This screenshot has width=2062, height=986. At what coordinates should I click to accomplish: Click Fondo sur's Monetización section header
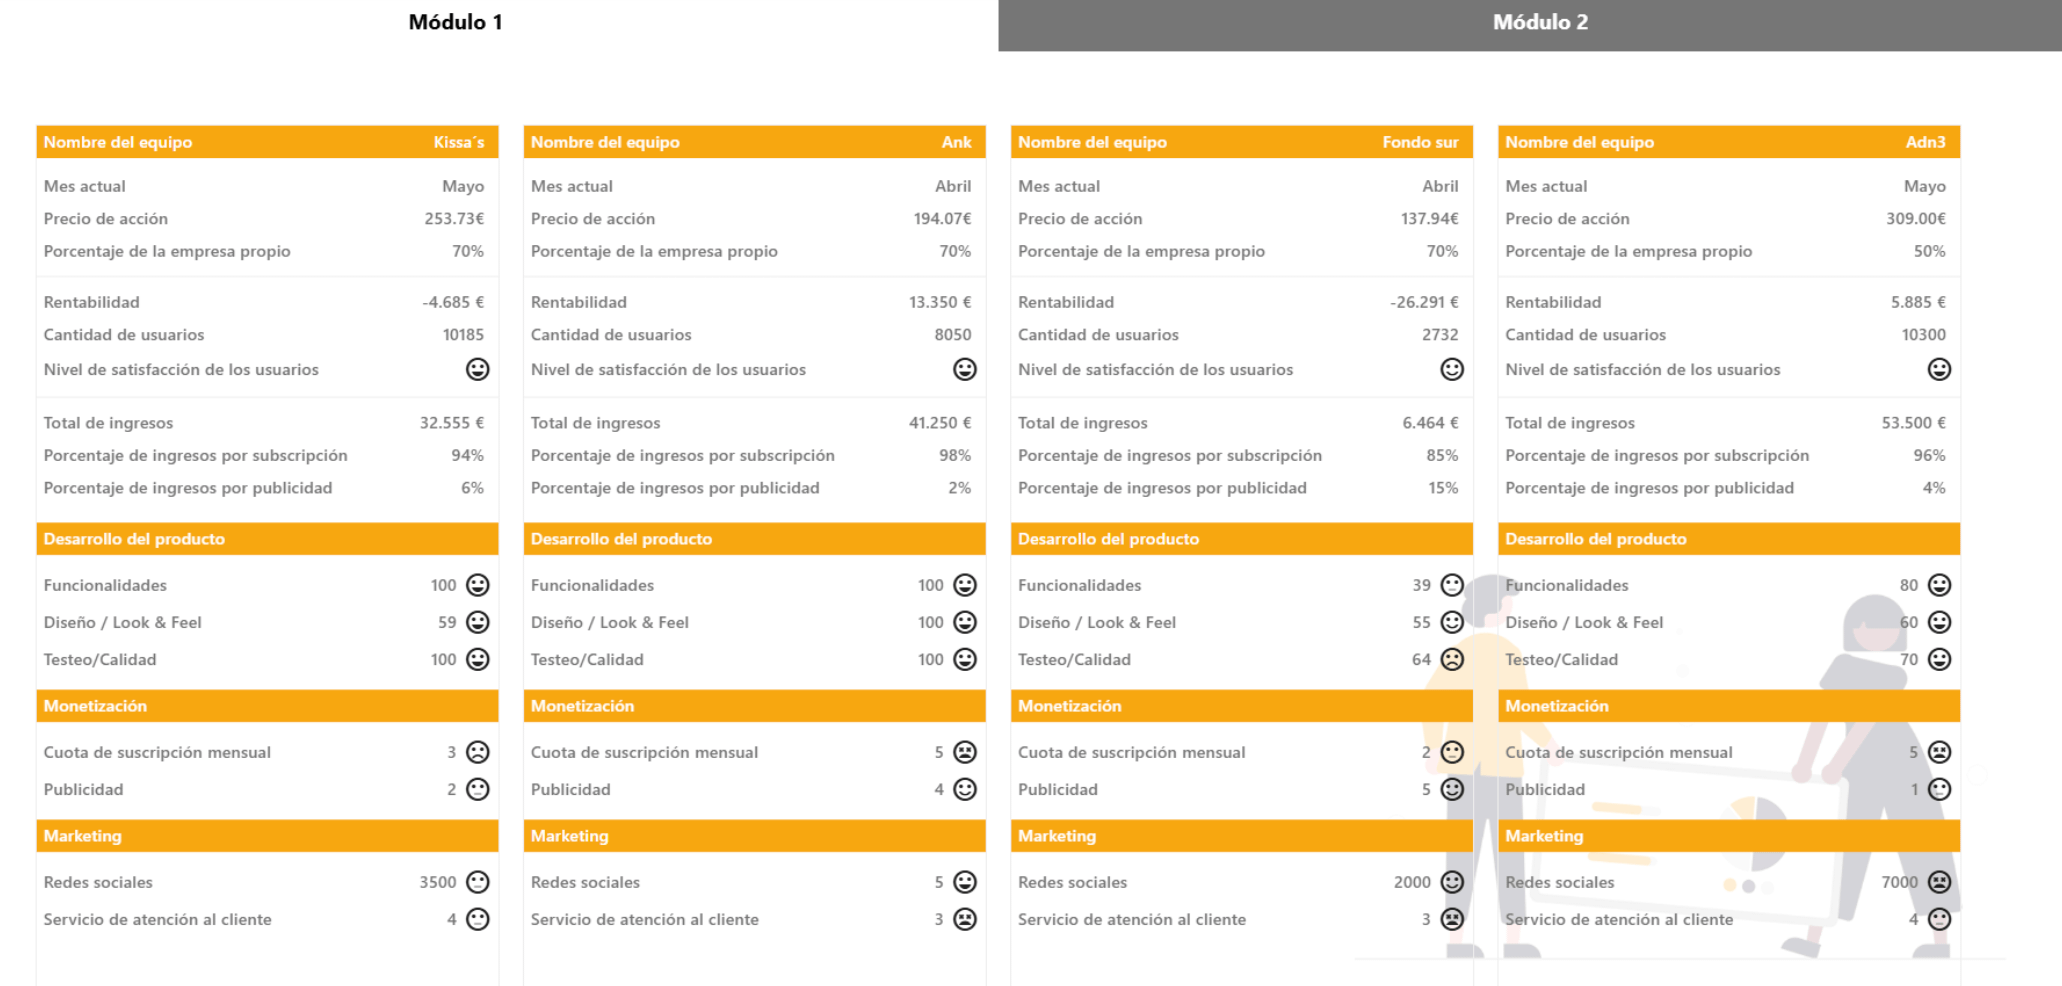1241,706
